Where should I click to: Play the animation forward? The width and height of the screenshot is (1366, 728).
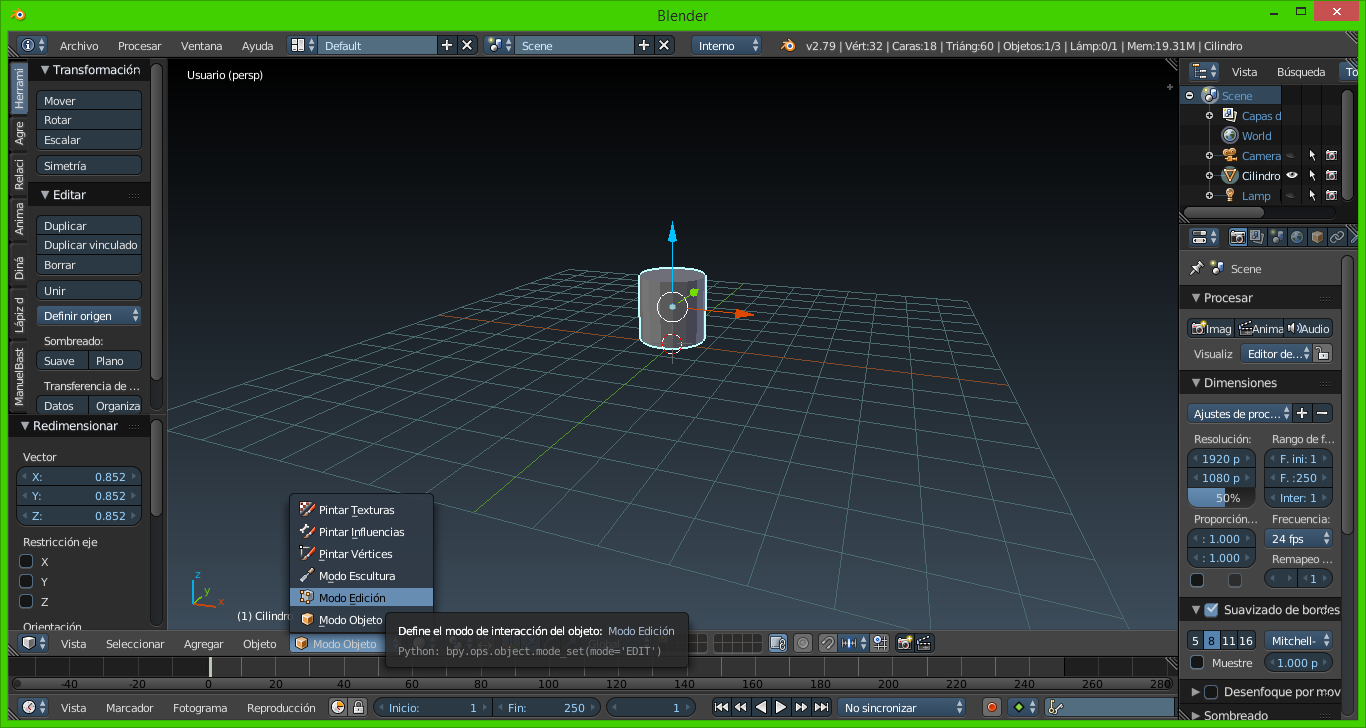tap(781, 708)
